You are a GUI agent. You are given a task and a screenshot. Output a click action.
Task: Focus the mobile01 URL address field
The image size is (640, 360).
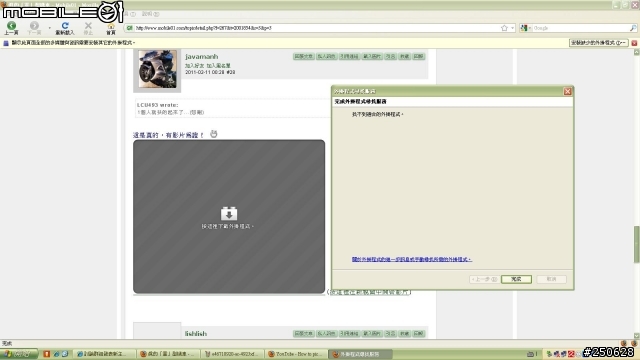click(316, 28)
